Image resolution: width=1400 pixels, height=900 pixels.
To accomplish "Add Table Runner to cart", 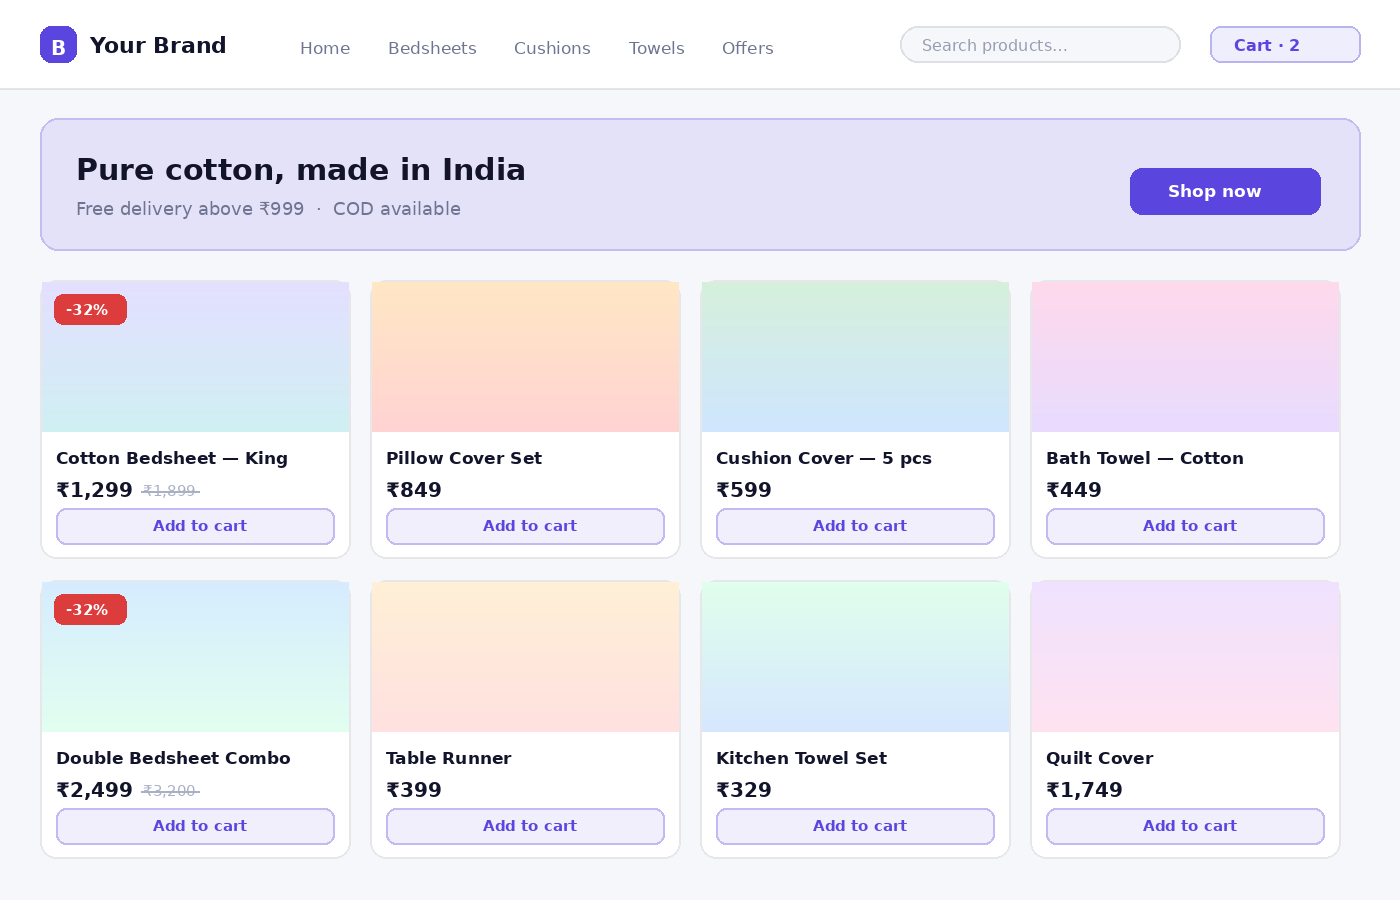I will click(x=525, y=826).
